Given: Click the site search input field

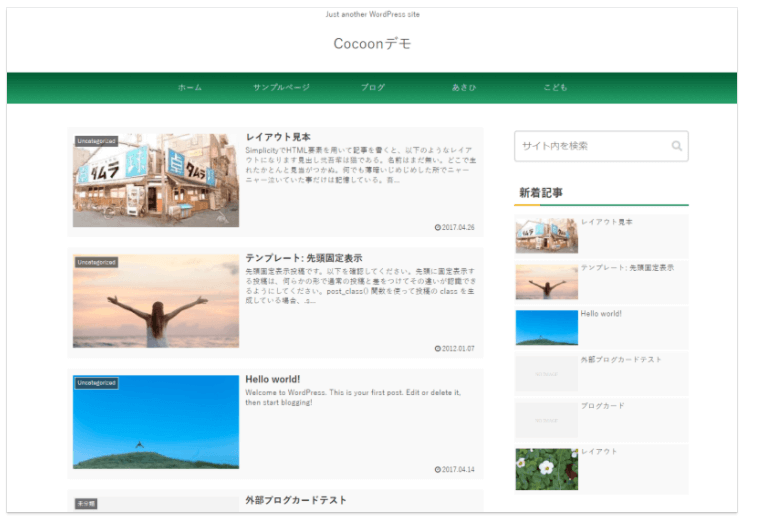Looking at the screenshot, I should point(590,146).
